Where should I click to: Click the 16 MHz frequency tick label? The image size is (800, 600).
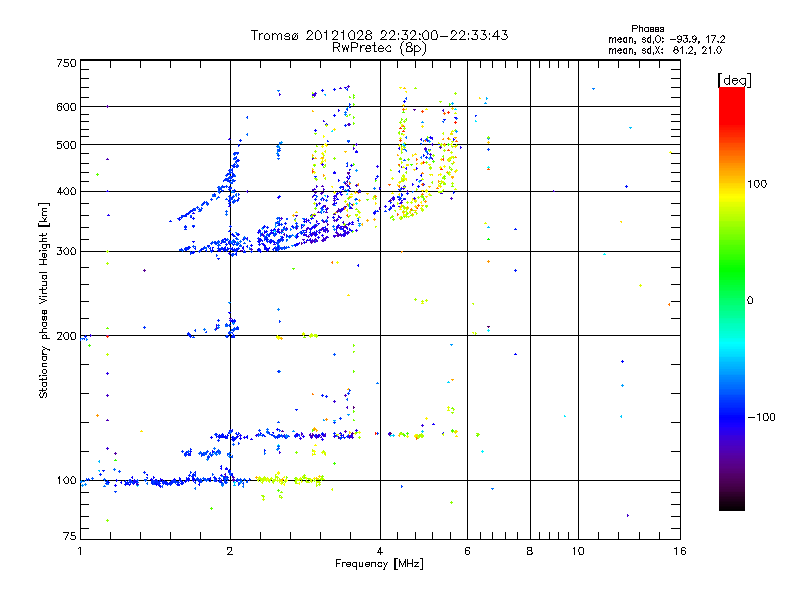tap(680, 551)
